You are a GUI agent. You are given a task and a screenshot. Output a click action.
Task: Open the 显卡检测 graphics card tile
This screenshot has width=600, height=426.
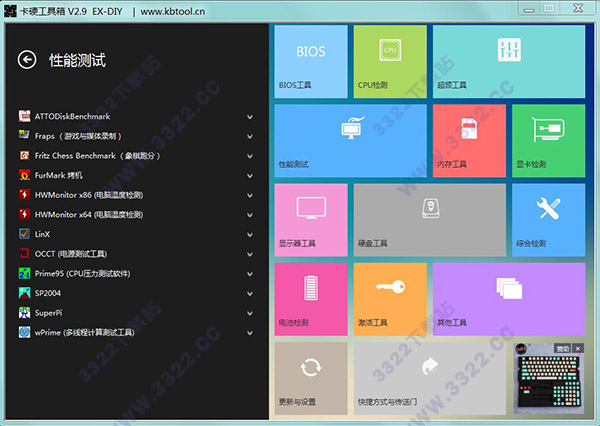[x=548, y=141]
